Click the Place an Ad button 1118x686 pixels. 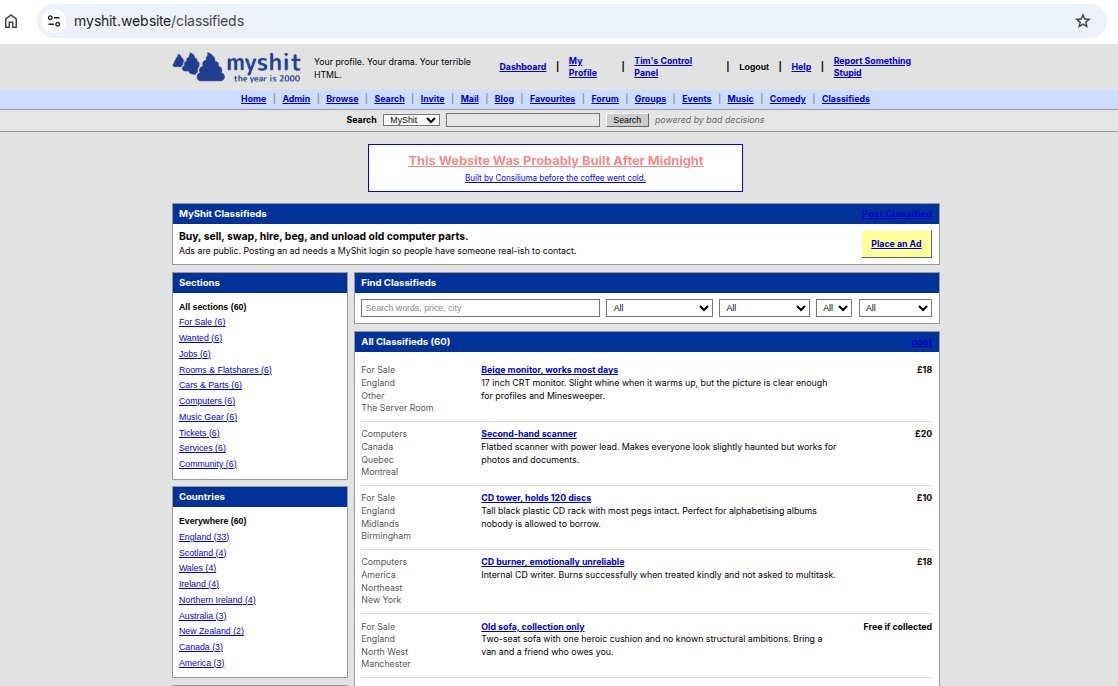coord(896,244)
